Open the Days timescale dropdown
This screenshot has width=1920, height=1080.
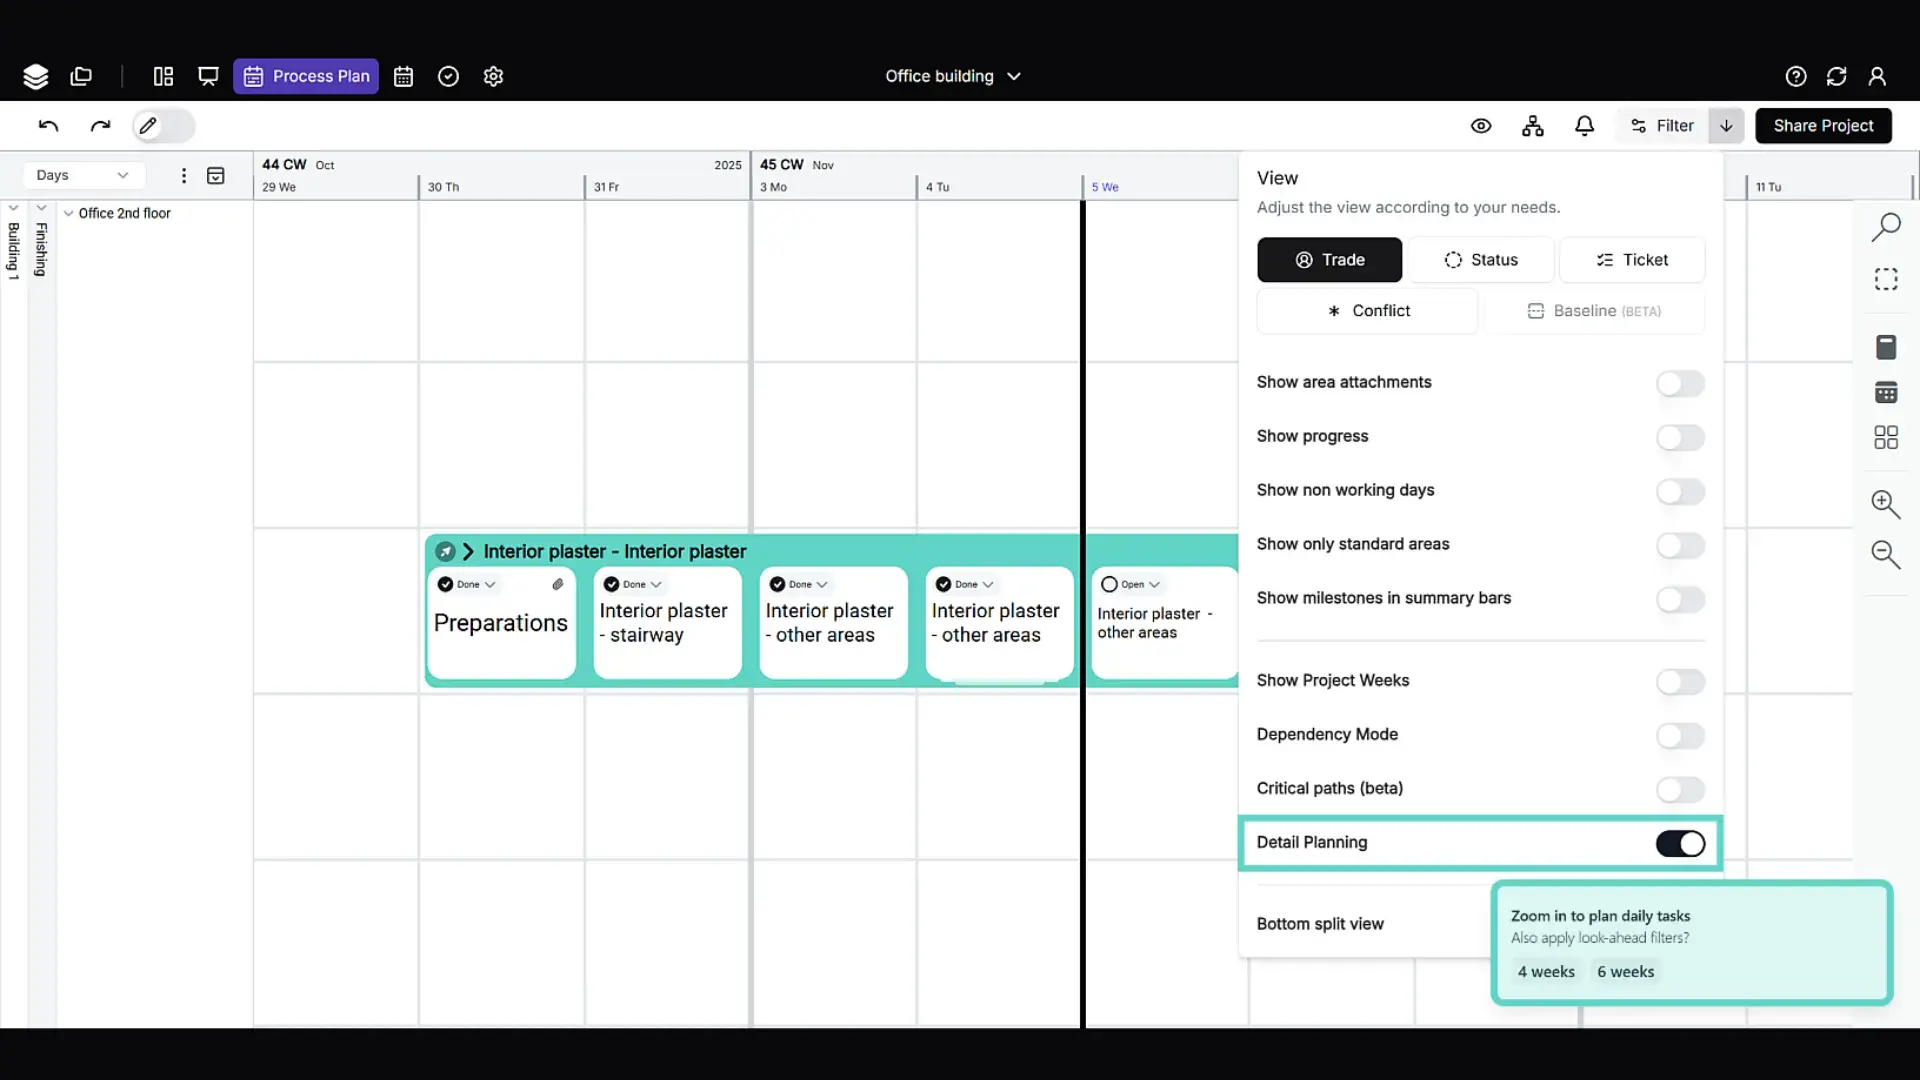pyautogui.click(x=82, y=175)
